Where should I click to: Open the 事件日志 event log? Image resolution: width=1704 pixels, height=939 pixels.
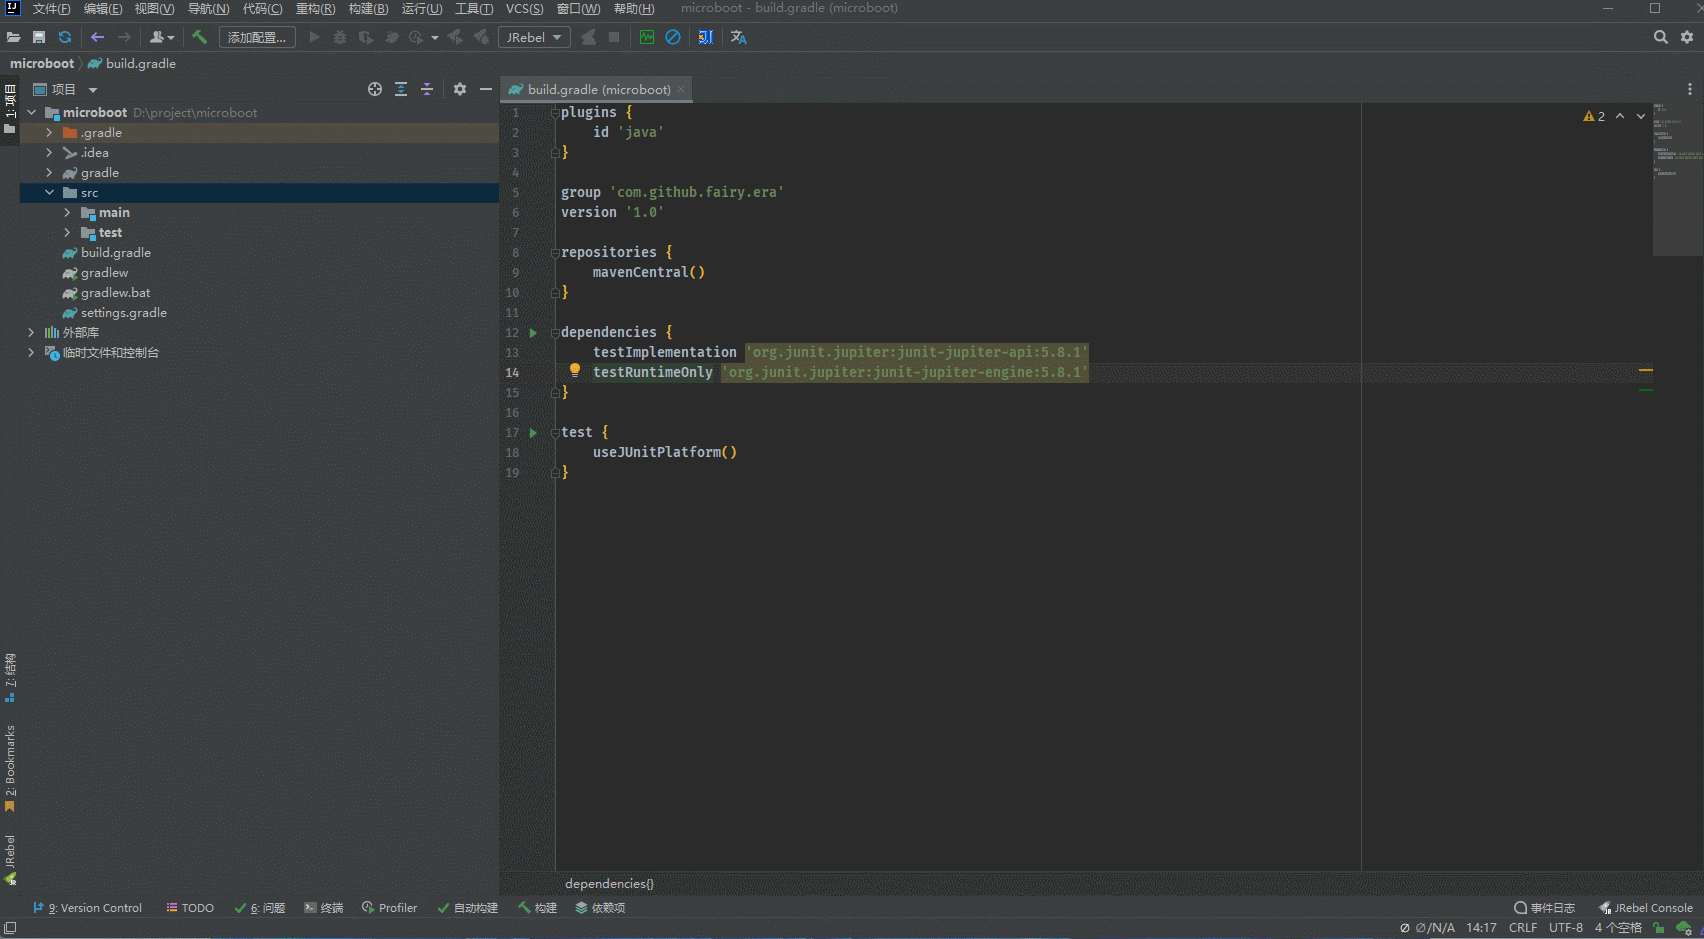[x=1545, y=908]
